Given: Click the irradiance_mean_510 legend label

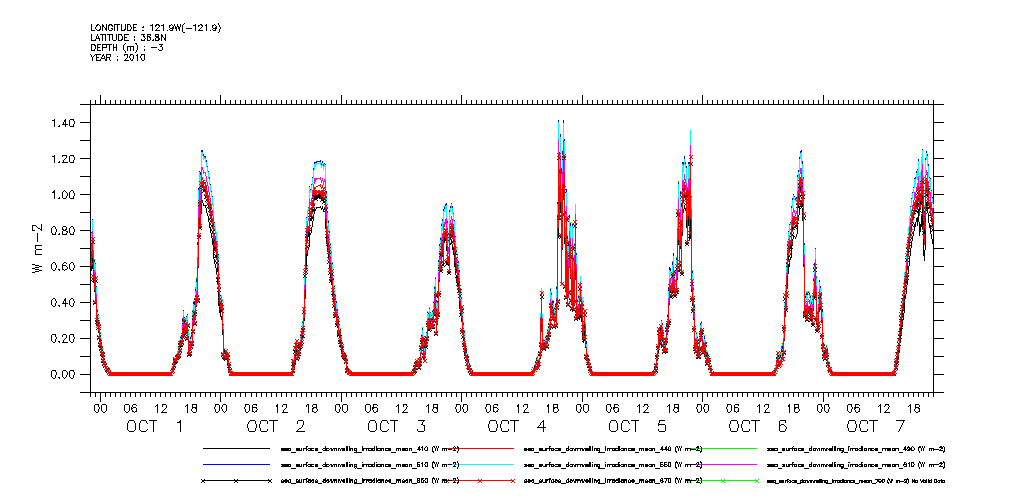Looking at the screenshot, I should 371,465.
